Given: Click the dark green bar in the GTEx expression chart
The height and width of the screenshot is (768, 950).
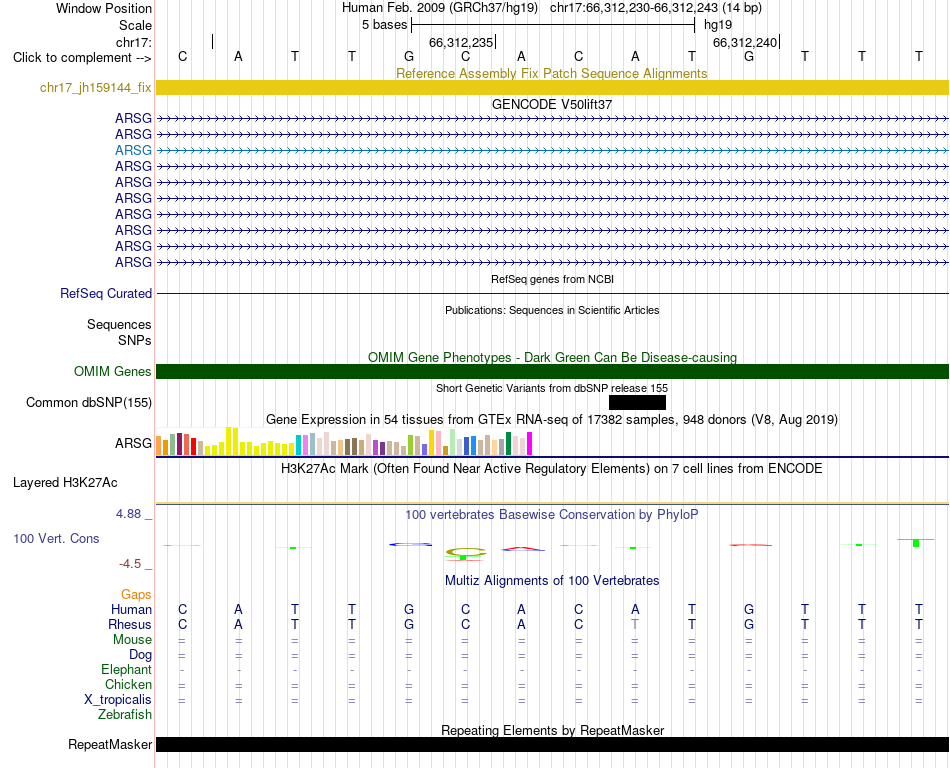Looking at the screenshot, I should [x=508, y=443].
